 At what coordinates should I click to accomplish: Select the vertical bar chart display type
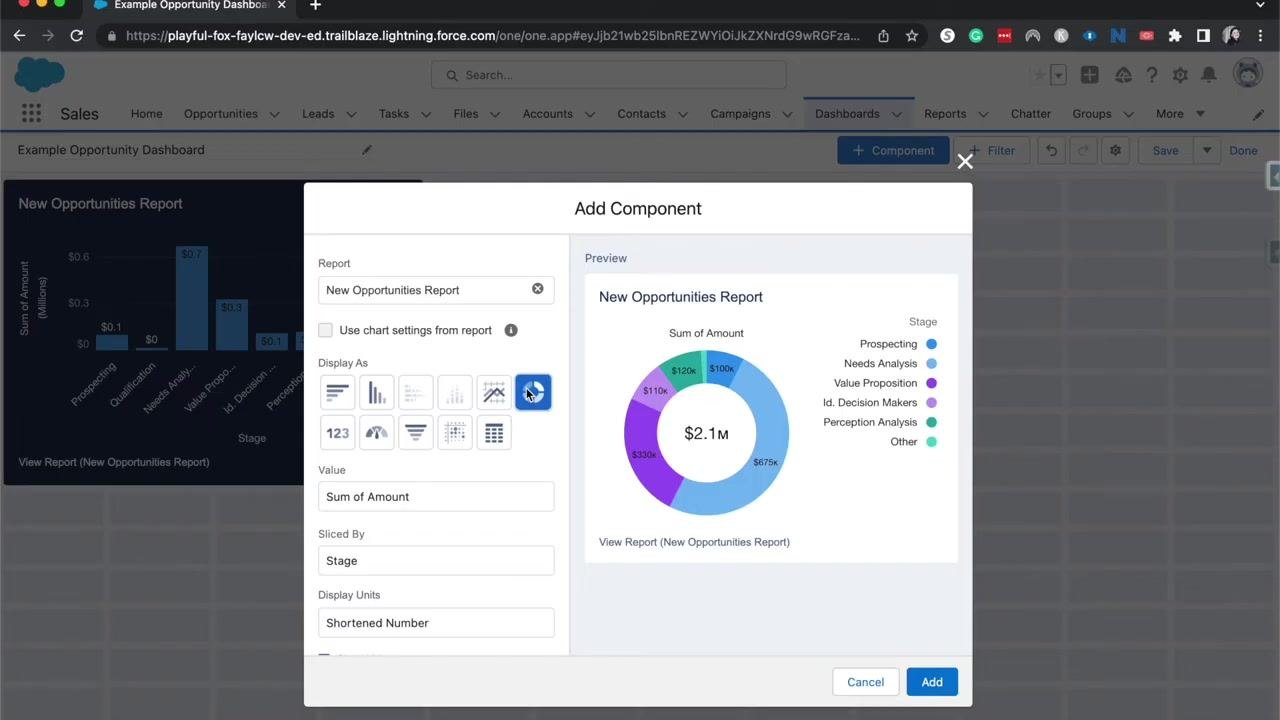(x=377, y=393)
